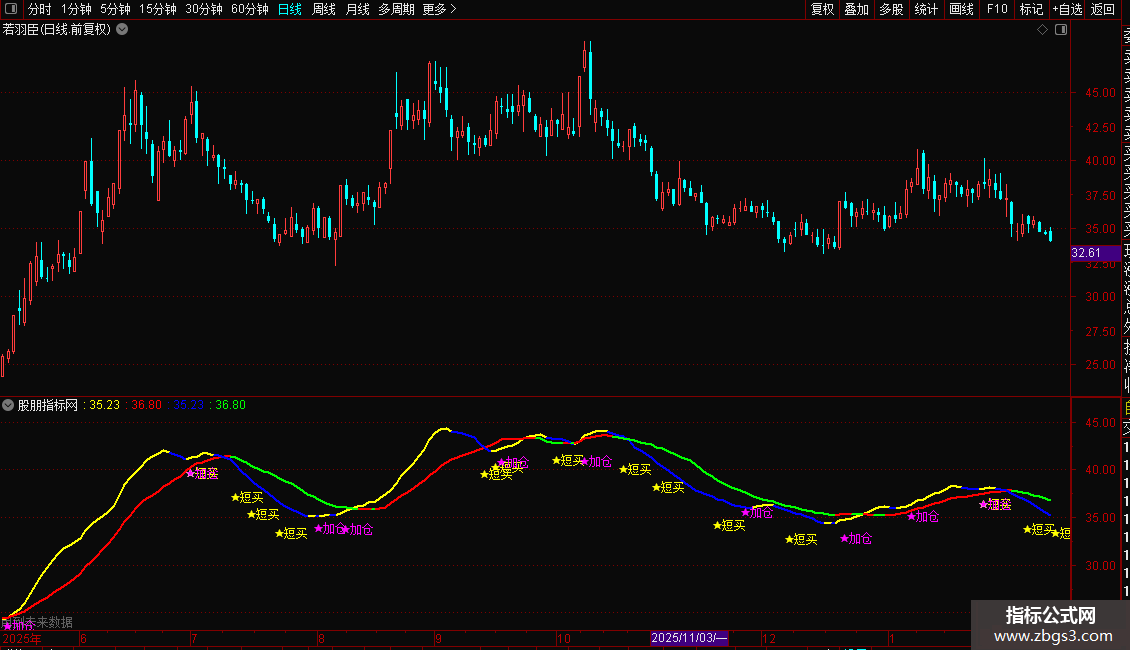
Task: Expand the 更多 periods menu
Action: (x=439, y=9)
